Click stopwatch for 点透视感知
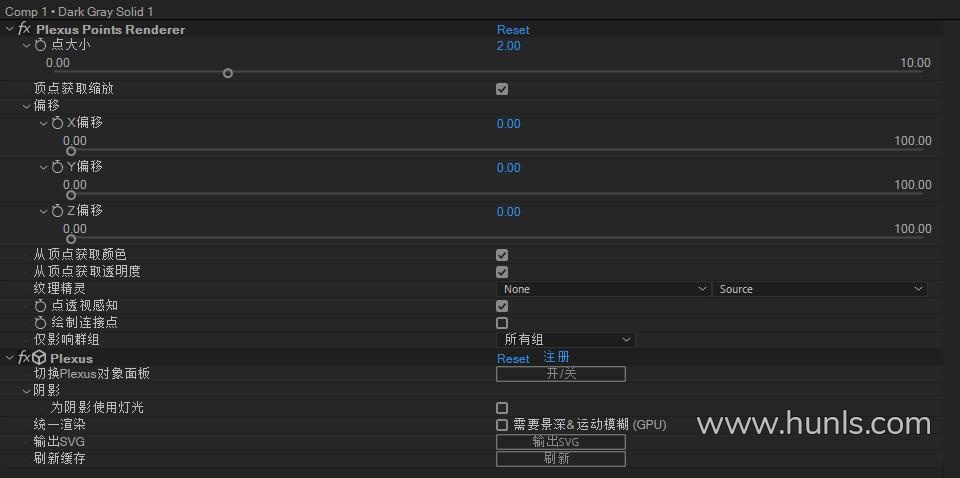The width and height of the screenshot is (960, 478). [x=40, y=305]
